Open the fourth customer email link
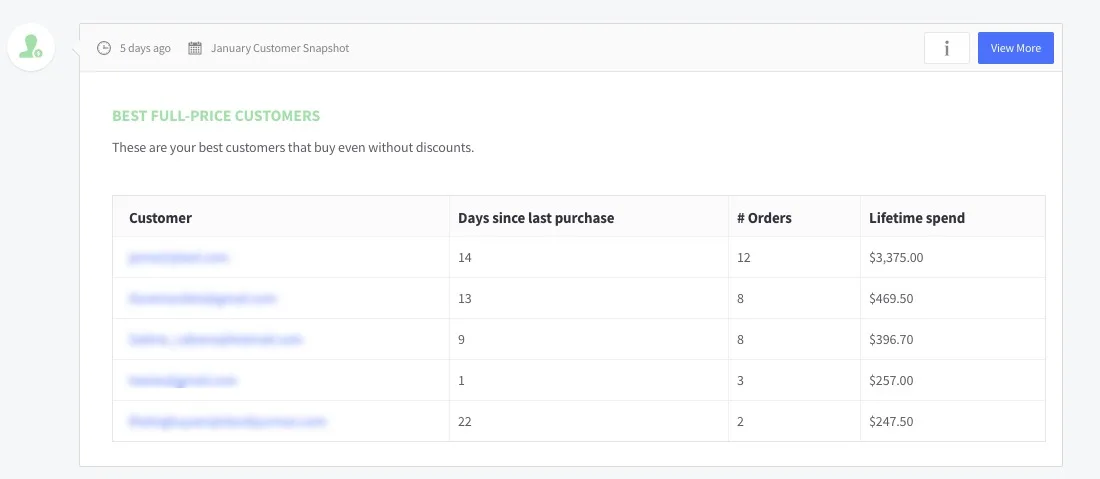 pos(182,381)
